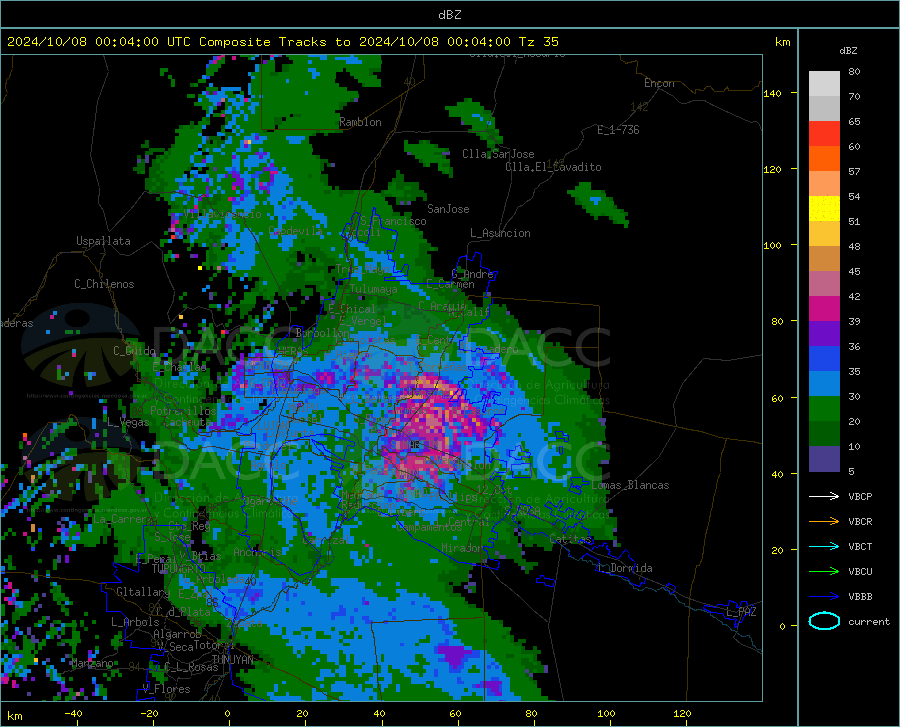This screenshot has height=727, width=900.
Task: Click the 'Encon' map label
Action: 659,83
